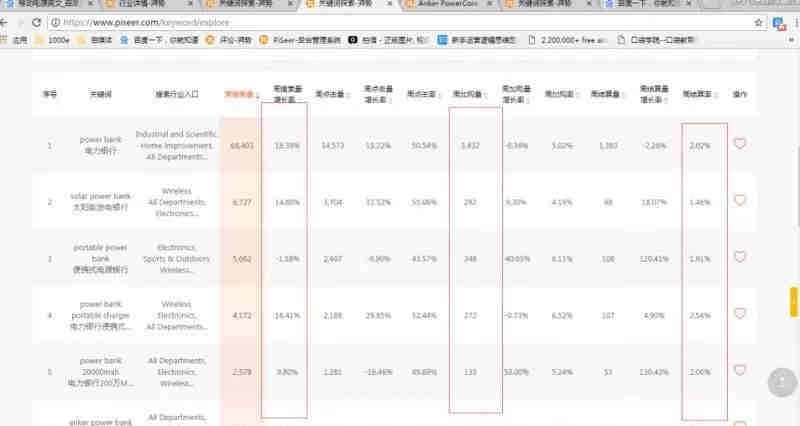Screen dimensions: 800x426
Task: Bookmark this page with the star icon
Action: [x=758, y=22]
